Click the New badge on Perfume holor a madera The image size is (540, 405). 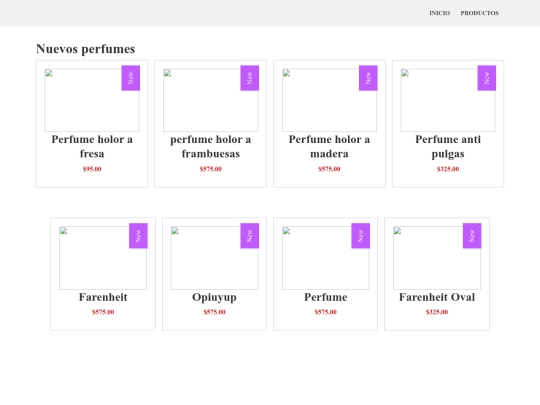[368, 78]
